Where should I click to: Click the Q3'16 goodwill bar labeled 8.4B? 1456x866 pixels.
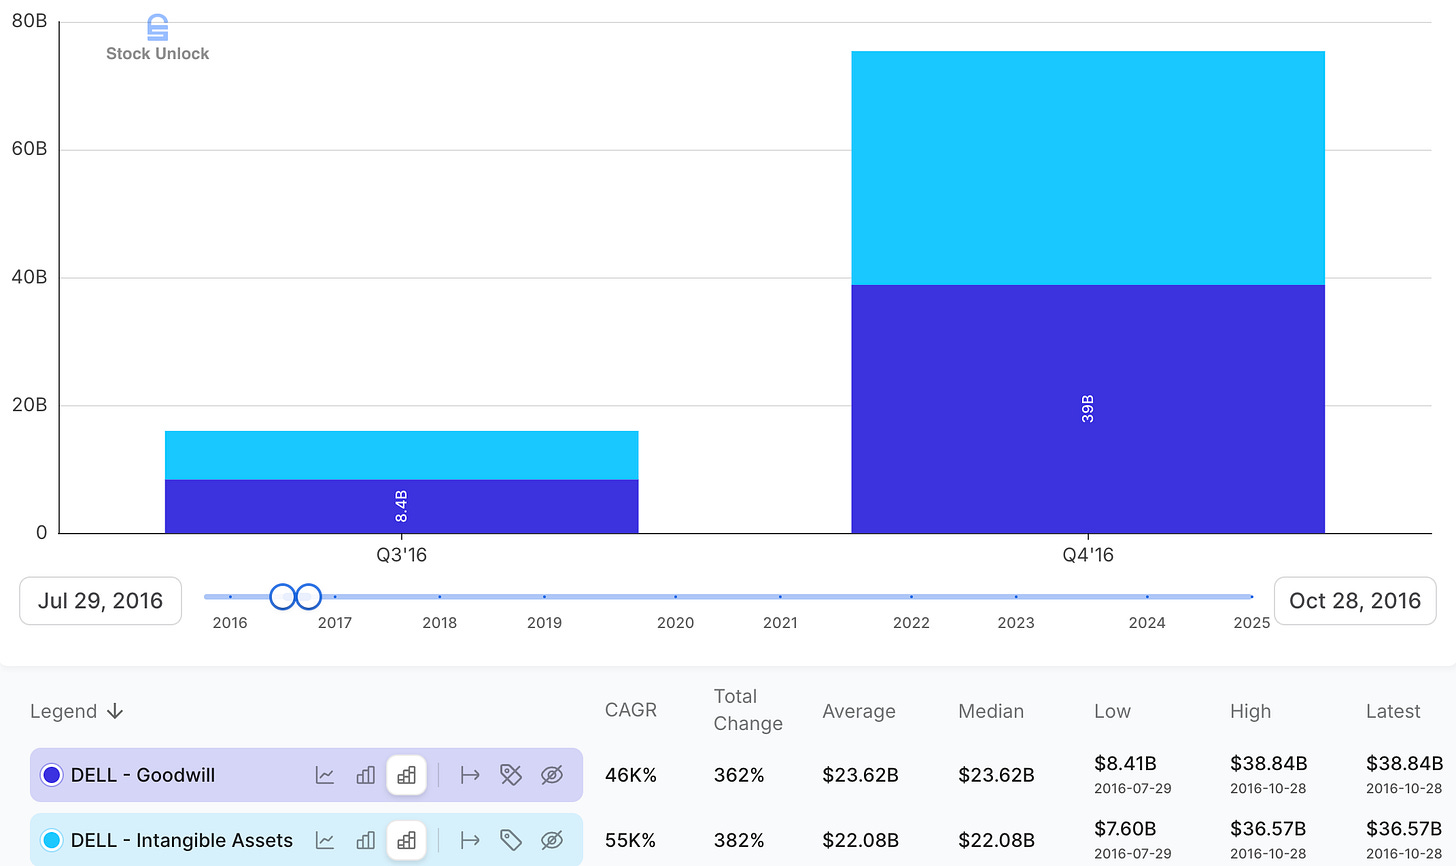401,506
